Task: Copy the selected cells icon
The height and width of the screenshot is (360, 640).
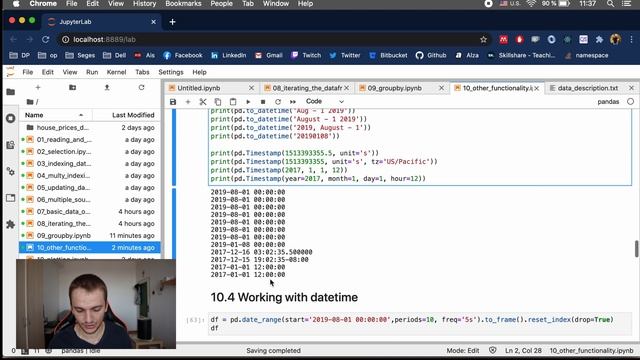Action: (218, 102)
